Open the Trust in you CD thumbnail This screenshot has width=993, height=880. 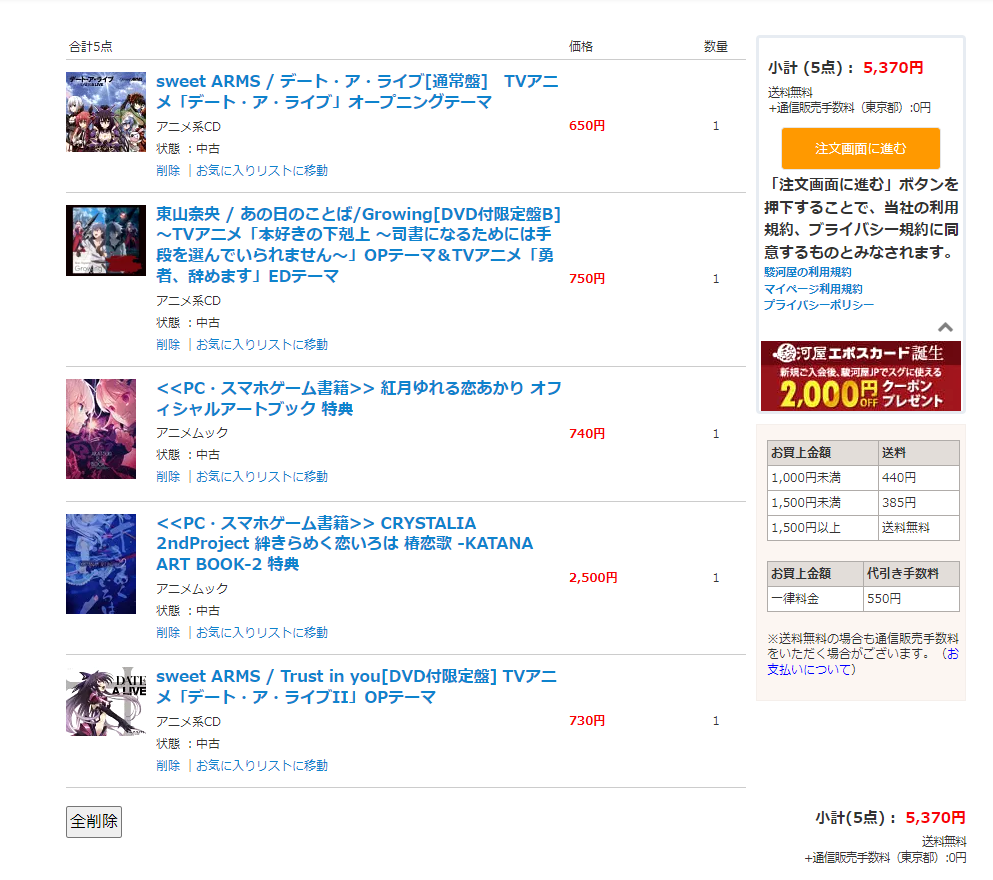pos(106,702)
